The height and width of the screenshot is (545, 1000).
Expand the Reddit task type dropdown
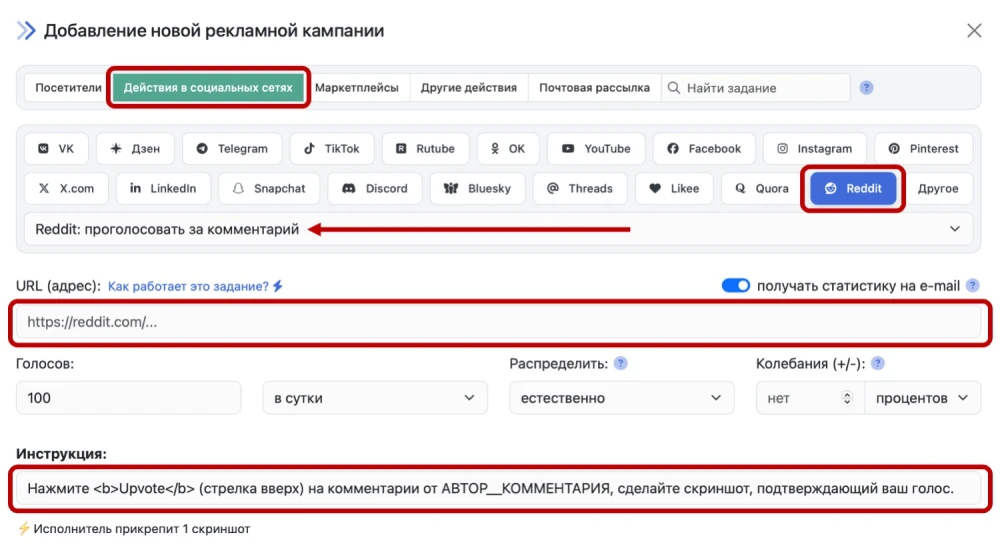pyautogui.click(x=953, y=229)
